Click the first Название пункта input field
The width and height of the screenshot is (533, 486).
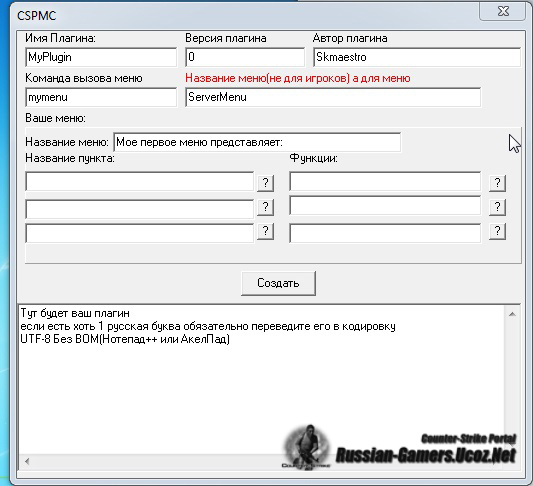[x=139, y=181]
